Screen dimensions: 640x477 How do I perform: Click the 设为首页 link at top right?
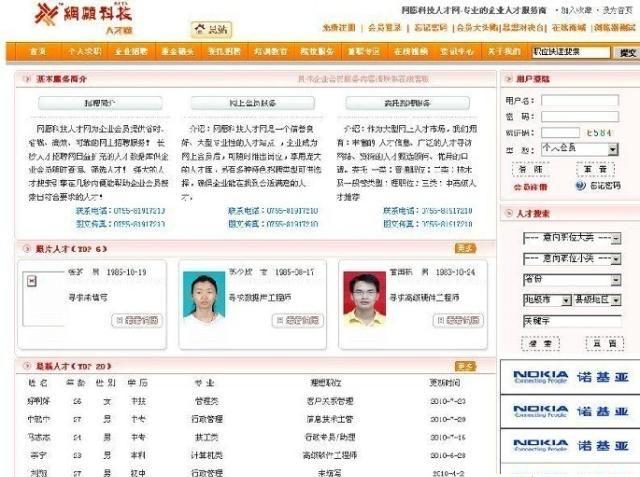click(x=617, y=10)
